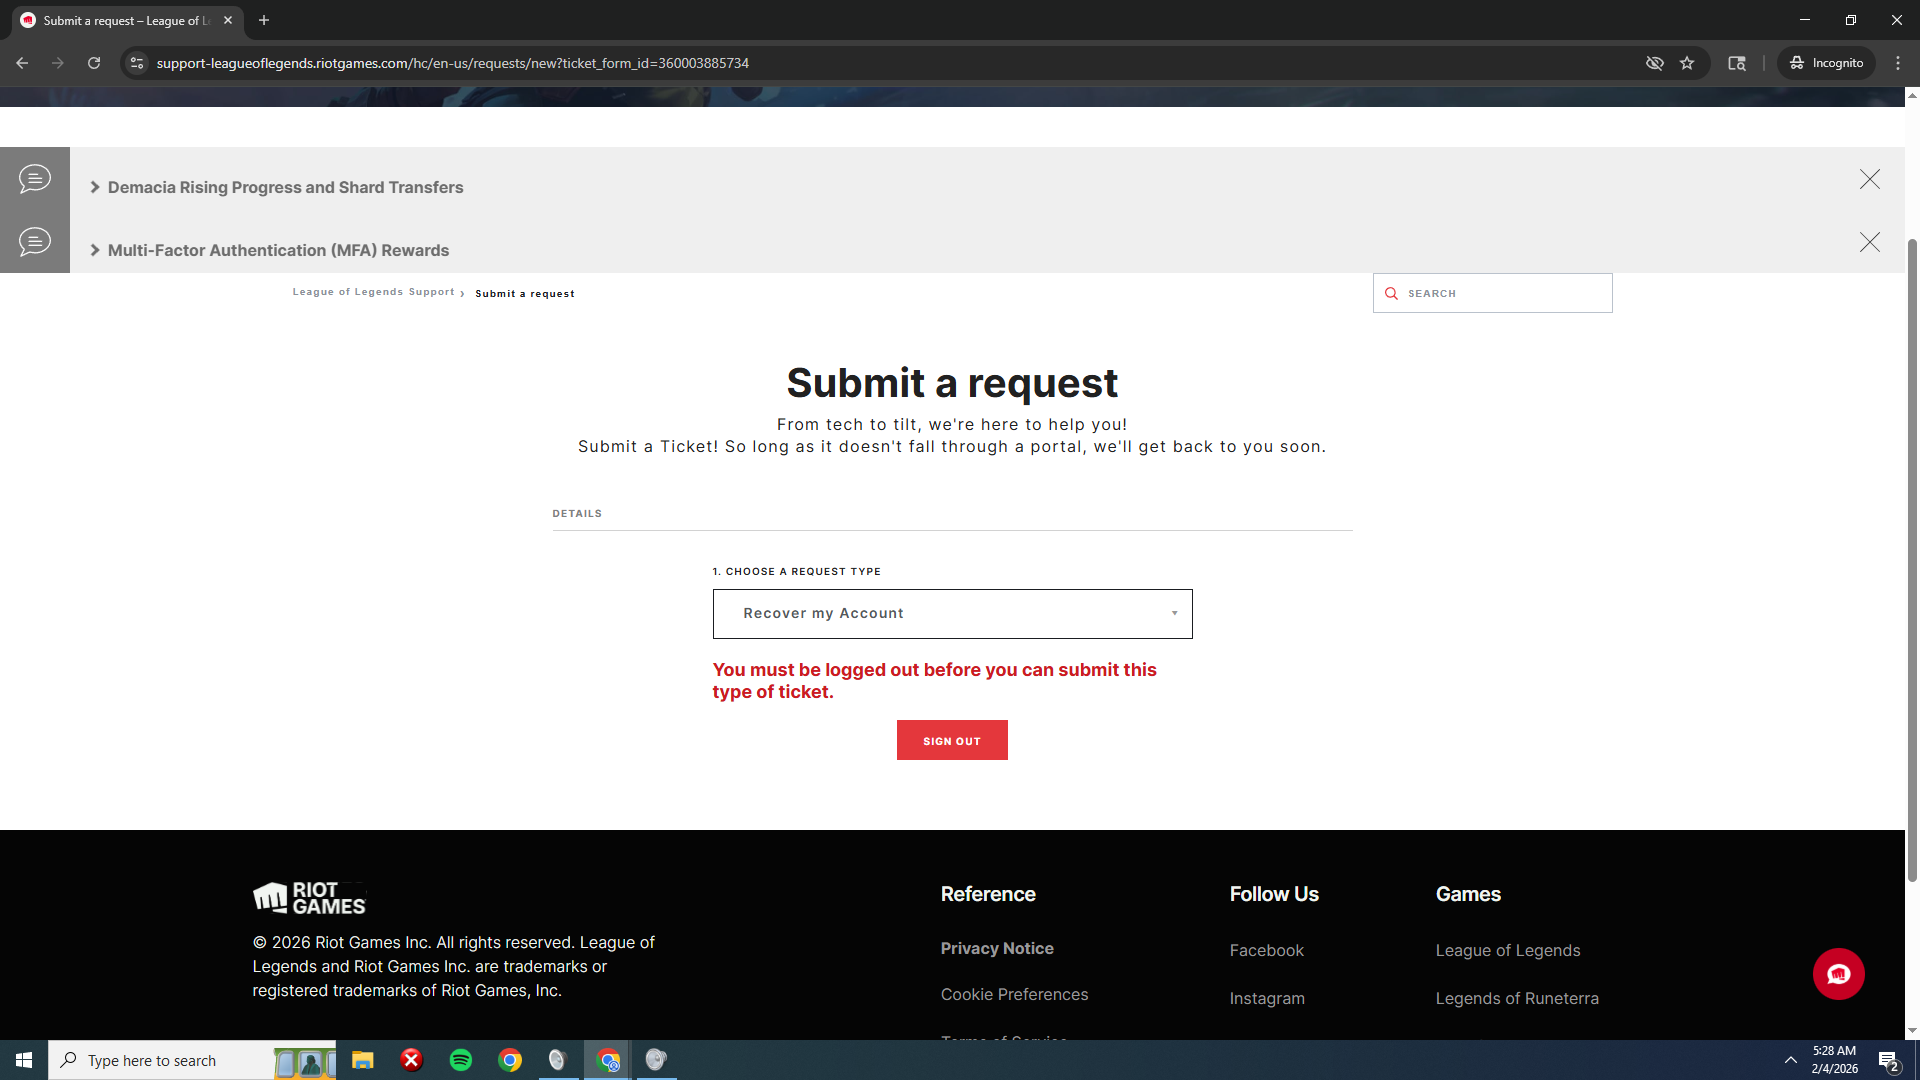Click the third-party cookies blocked eye icon
Image resolution: width=1920 pixels, height=1080 pixels.
[1655, 63]
